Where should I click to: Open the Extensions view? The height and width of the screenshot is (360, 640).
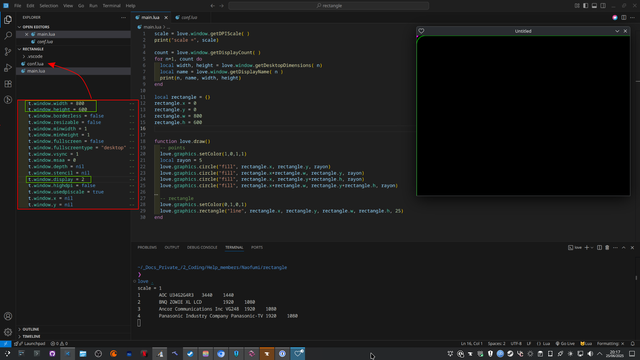pos(8,84)
